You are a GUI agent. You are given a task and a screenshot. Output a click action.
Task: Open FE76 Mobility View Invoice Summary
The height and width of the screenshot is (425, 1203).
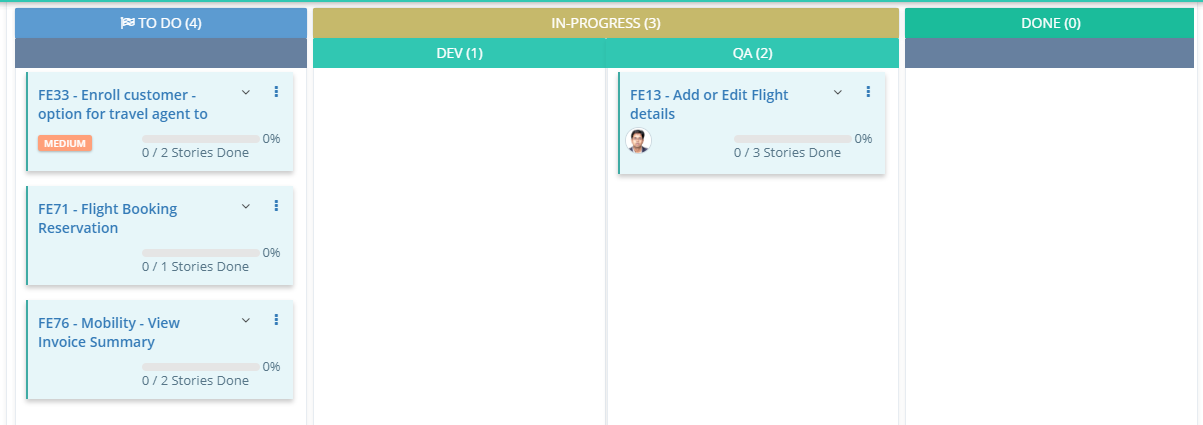108,332
